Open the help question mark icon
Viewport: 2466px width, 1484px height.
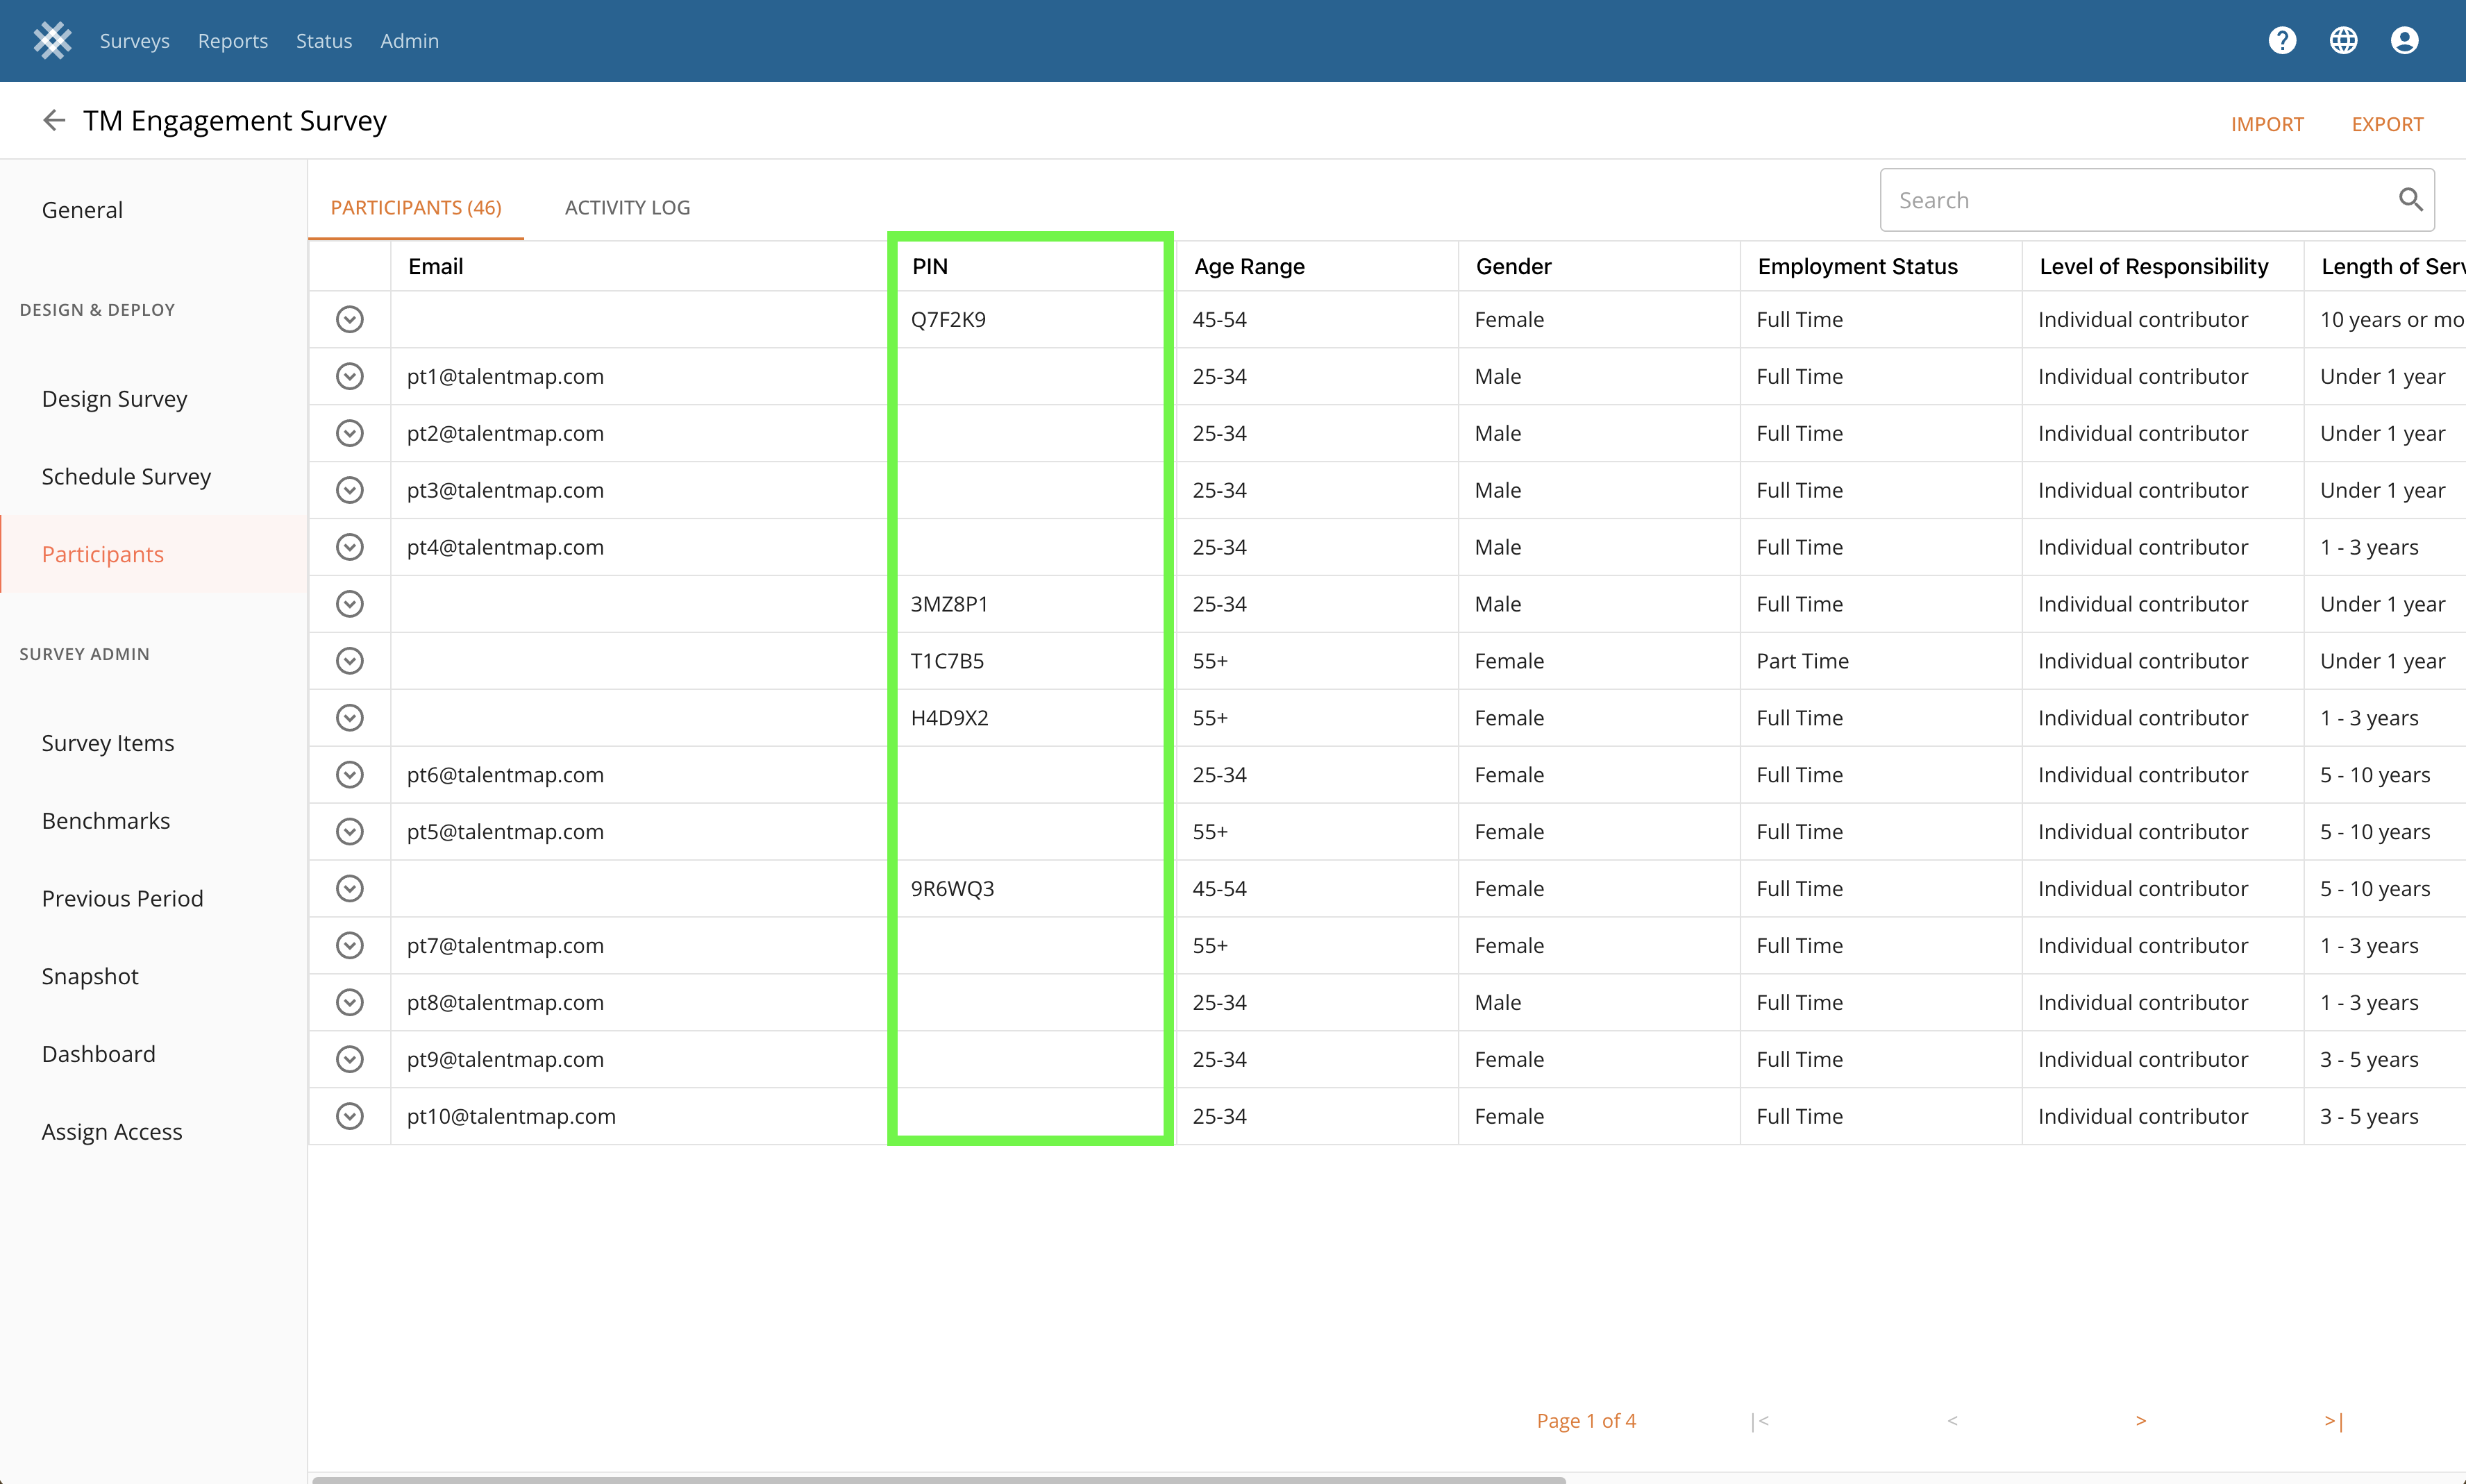[2282, 41]
